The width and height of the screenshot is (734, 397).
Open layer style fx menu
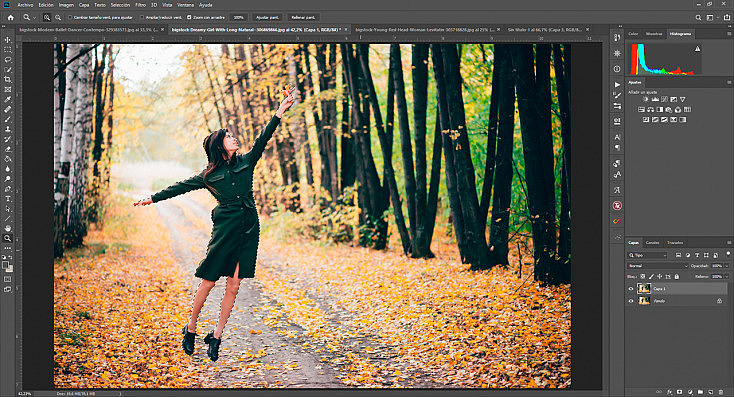coord(669,392)
